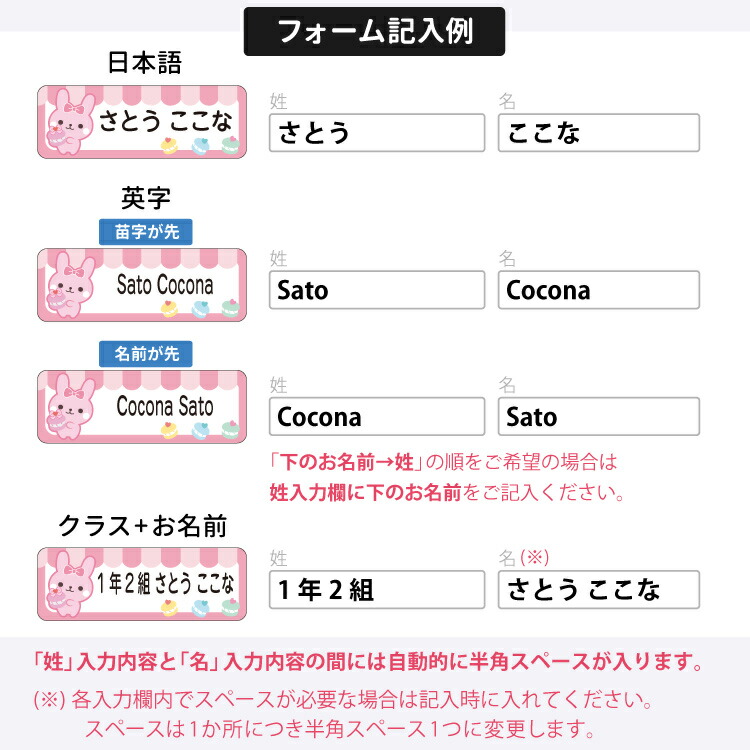Click the green macaron on Cocona Sato label
This screenshot has width=750, height=750.
coord(231,430)
